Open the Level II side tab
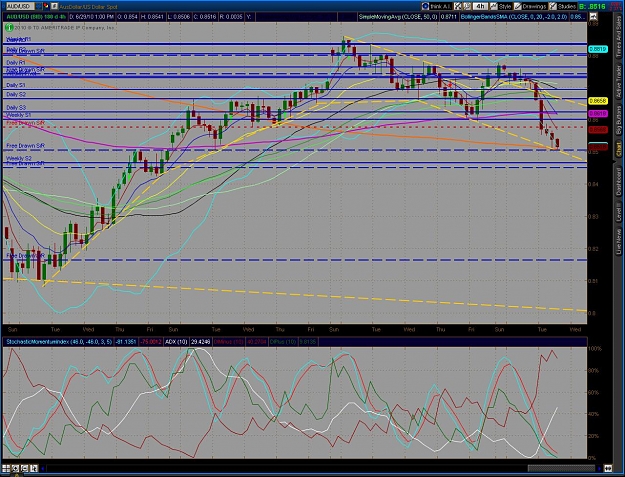The height and width of the screenshot is (477, 625). pos(619,212)
